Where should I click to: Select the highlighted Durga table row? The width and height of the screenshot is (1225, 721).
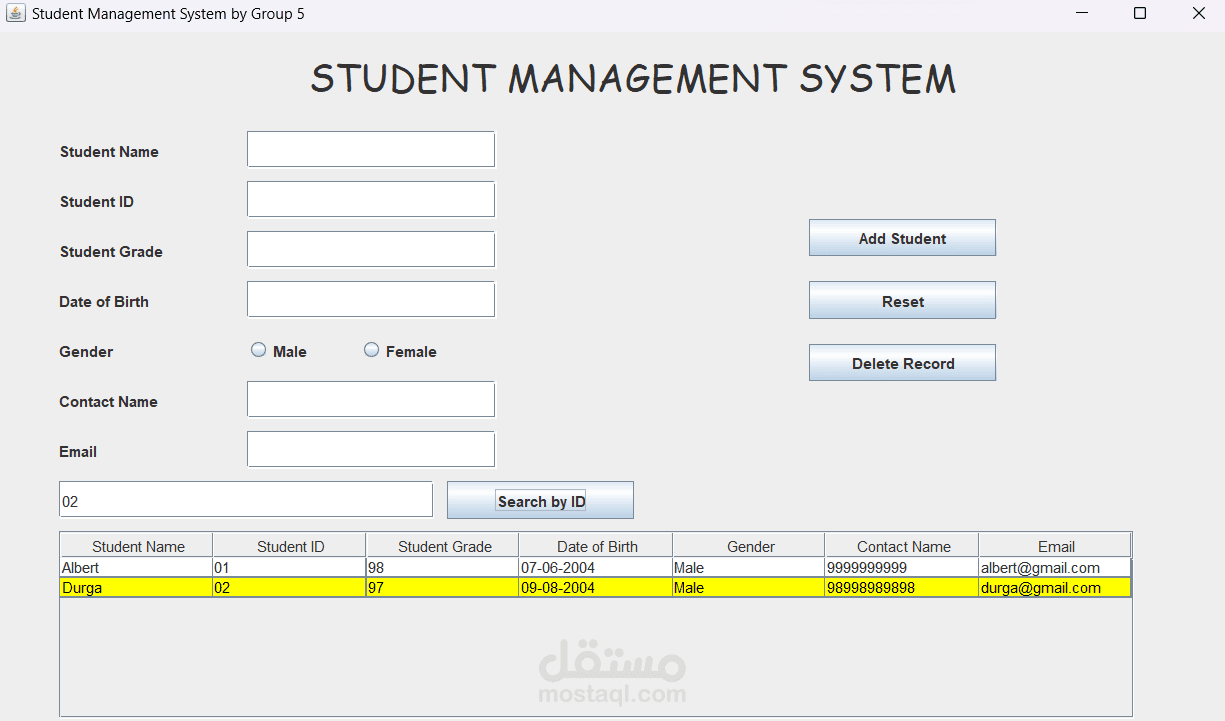point(400,587)
